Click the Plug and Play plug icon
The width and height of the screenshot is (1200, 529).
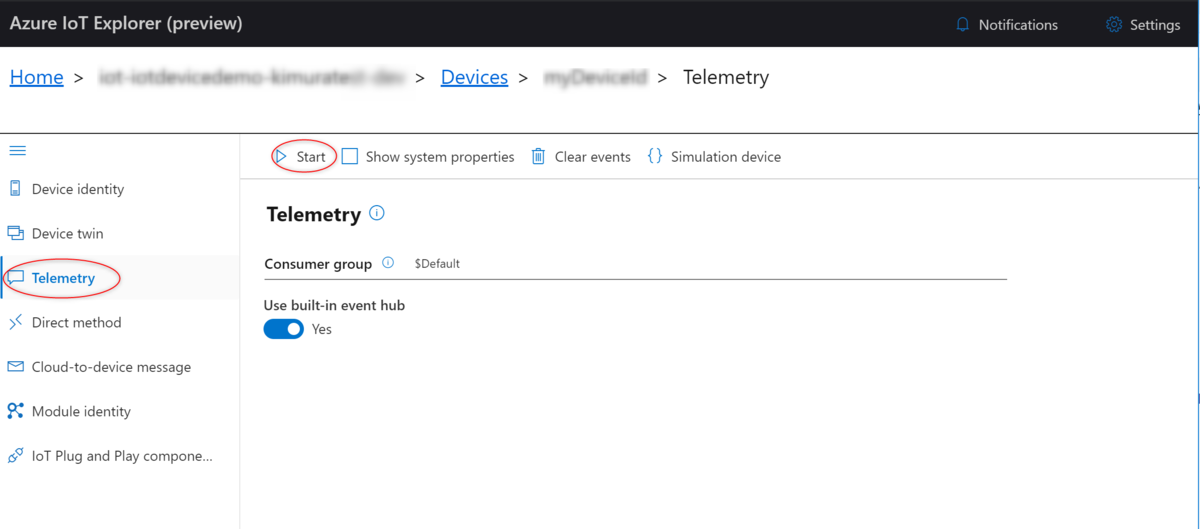coord(15,456)
